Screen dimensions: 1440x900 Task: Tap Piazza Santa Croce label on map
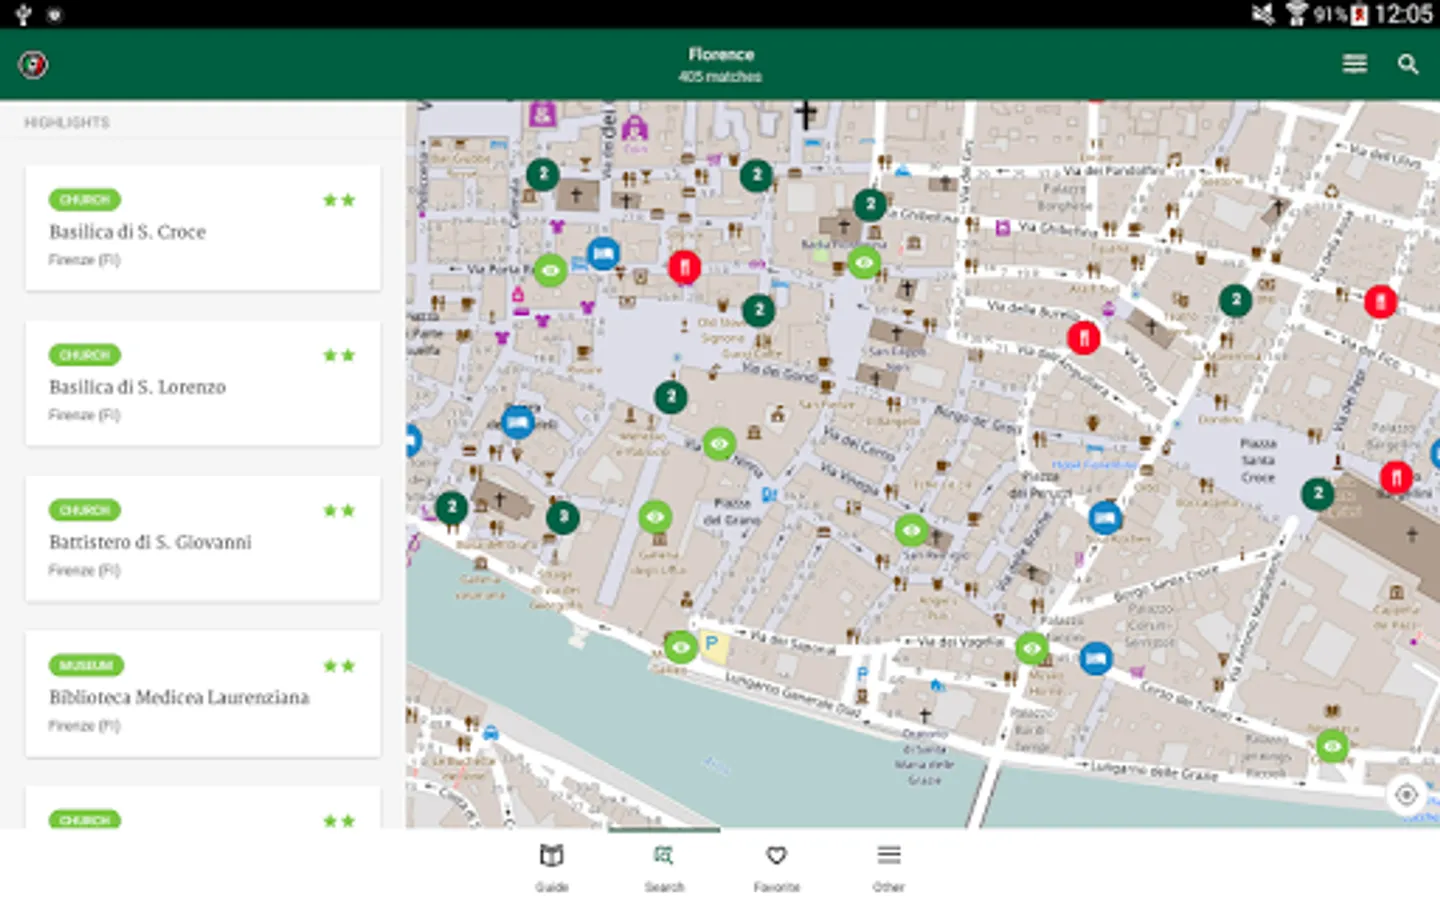coord(1258,460)
